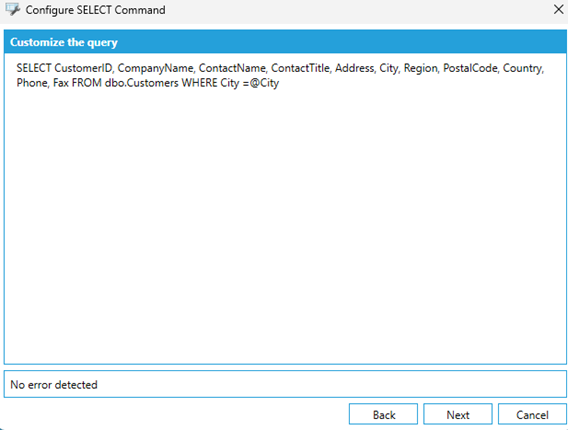Go to the previous step with Back
Viewport: 568px width, 430px height.
pyautogui.click(x=383, y=414)
